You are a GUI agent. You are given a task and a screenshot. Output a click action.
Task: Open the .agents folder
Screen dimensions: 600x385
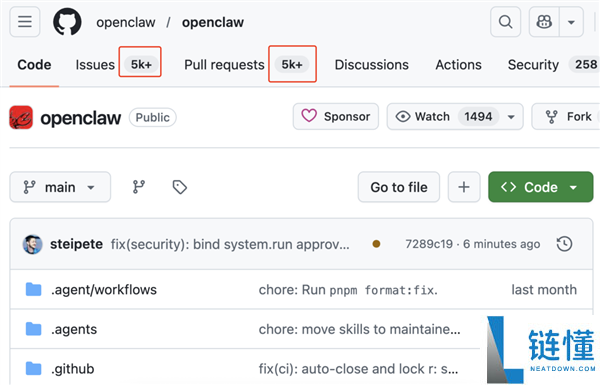tap(74, 329)
